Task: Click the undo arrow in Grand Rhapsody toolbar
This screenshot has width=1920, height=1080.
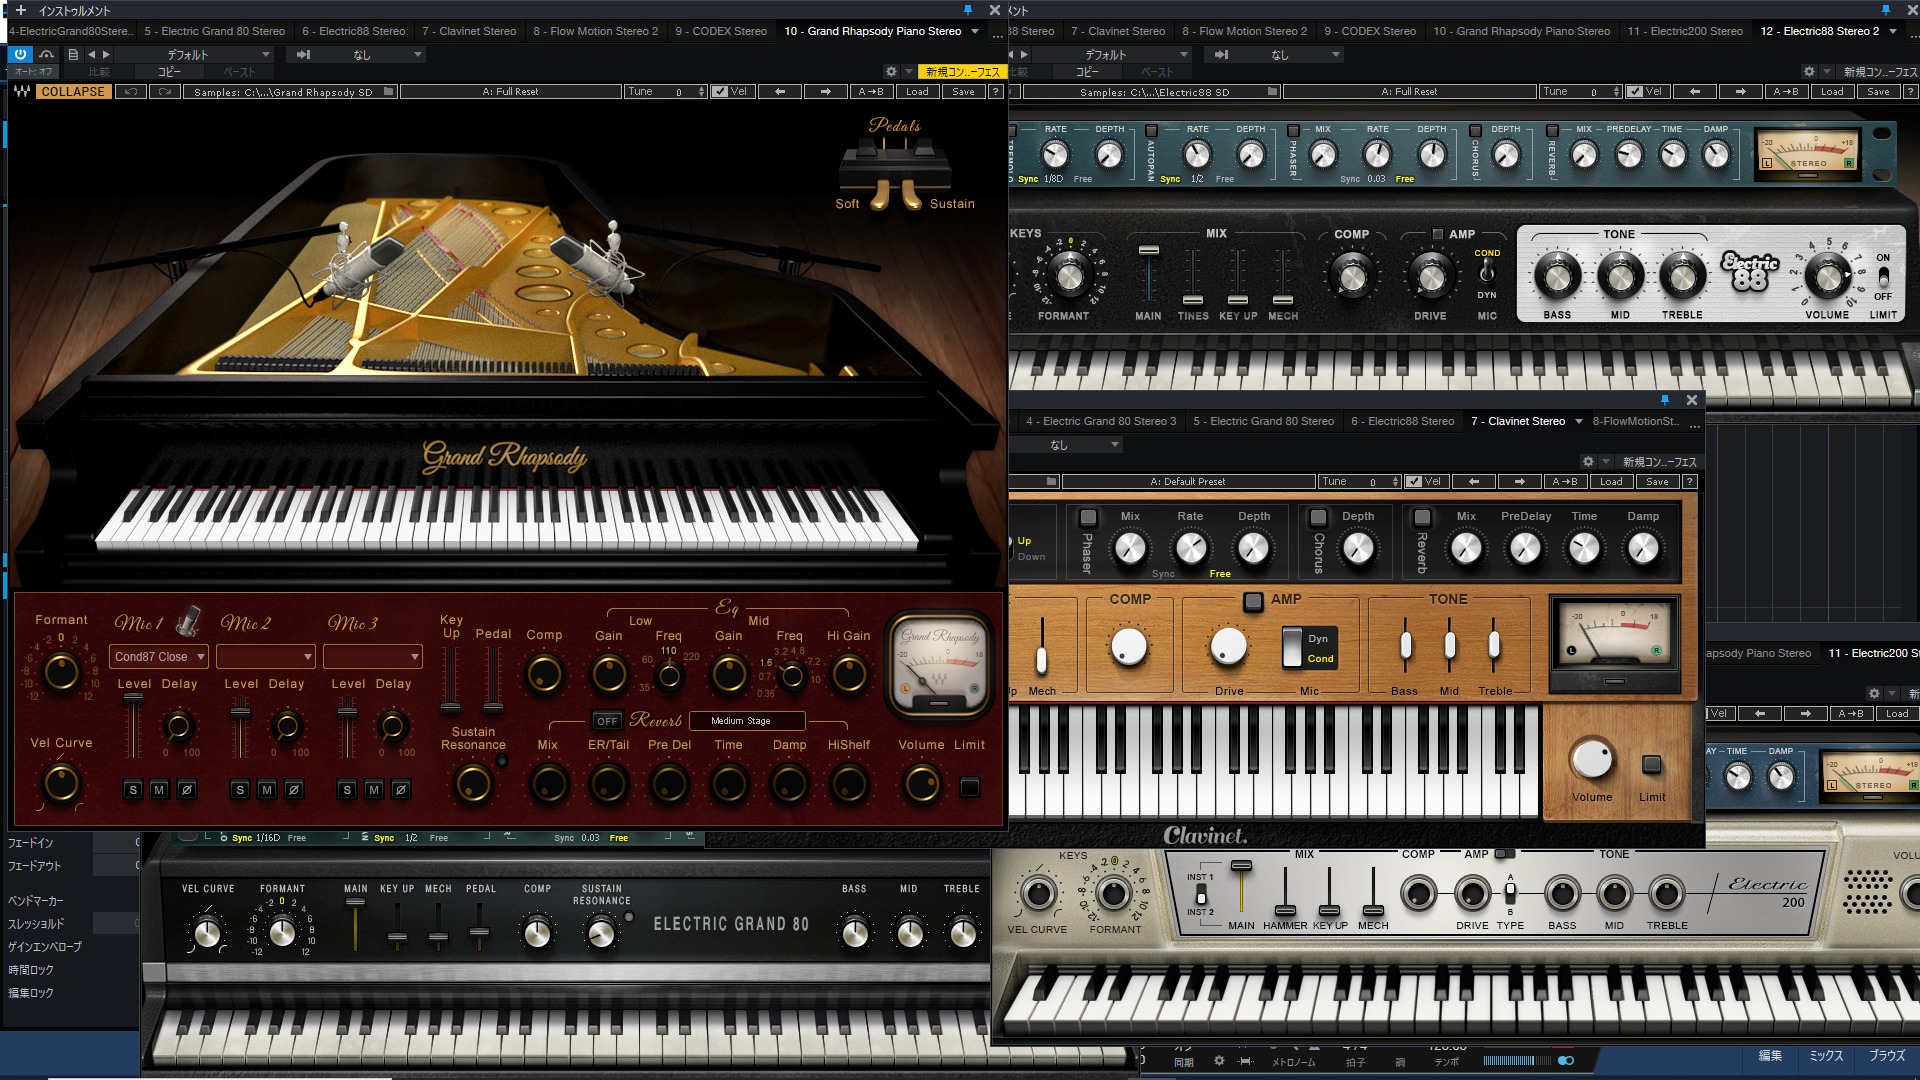Action: pos(130,91)
